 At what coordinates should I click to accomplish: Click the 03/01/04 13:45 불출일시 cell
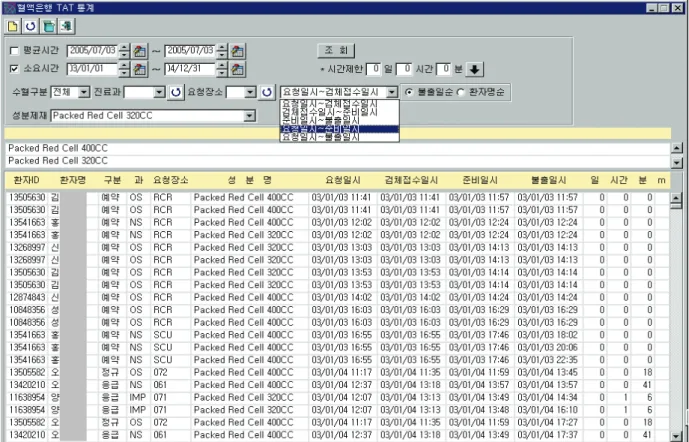548,372
